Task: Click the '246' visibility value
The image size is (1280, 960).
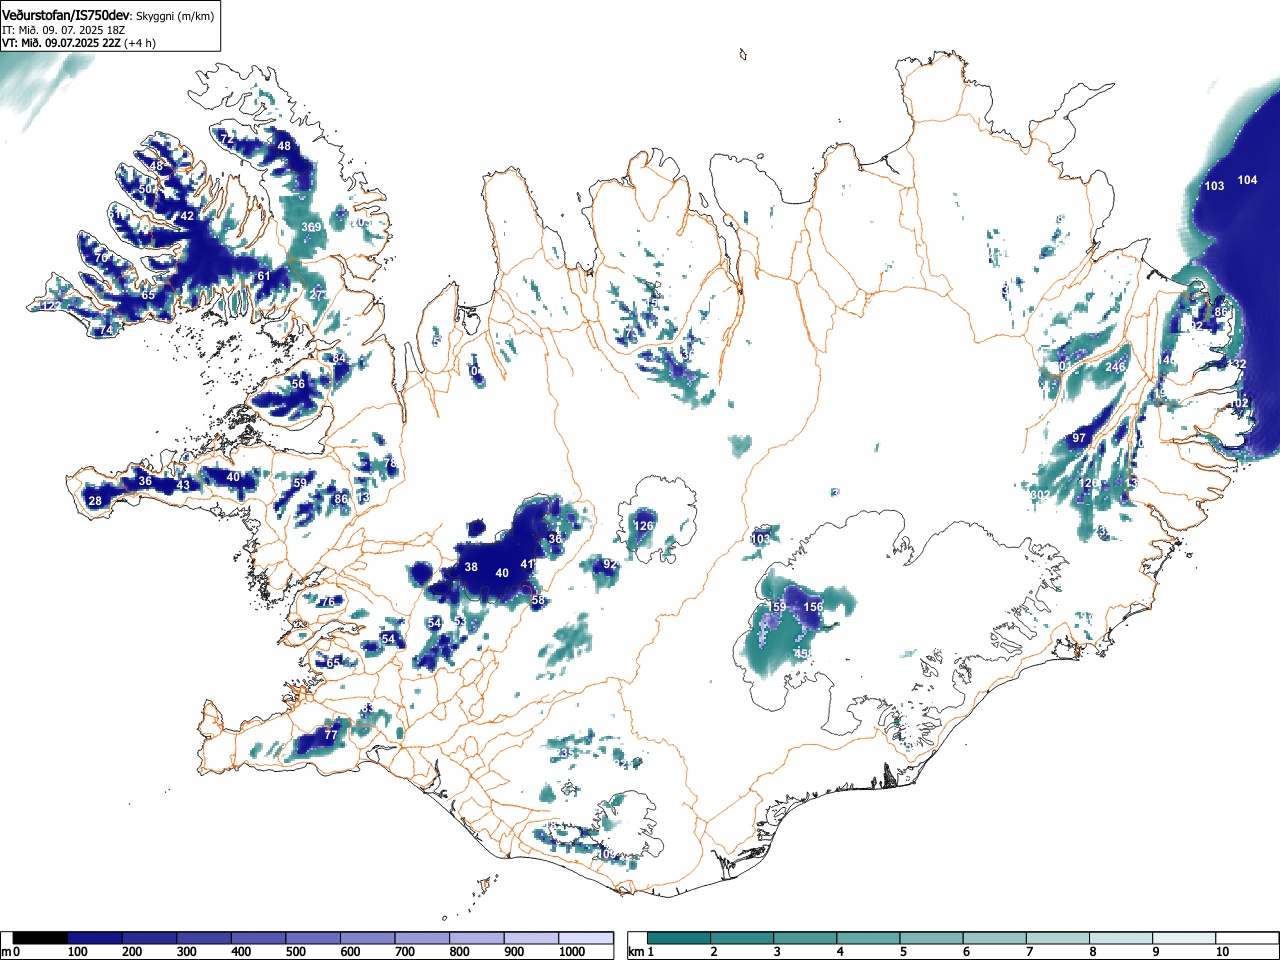Action: click(1115, 367)
